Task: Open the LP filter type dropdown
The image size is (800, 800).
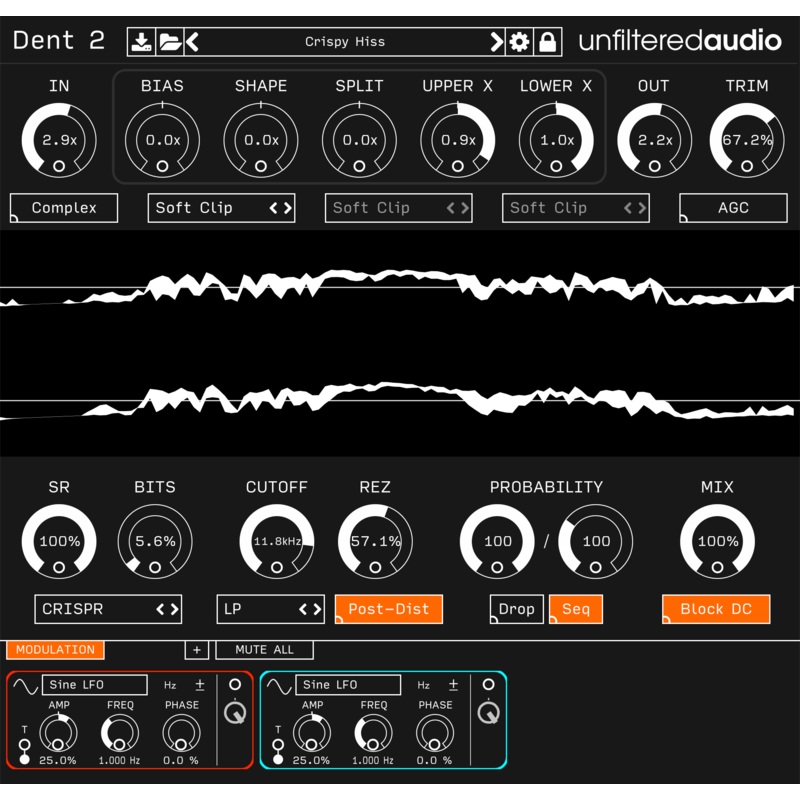Action: [270, 609]
